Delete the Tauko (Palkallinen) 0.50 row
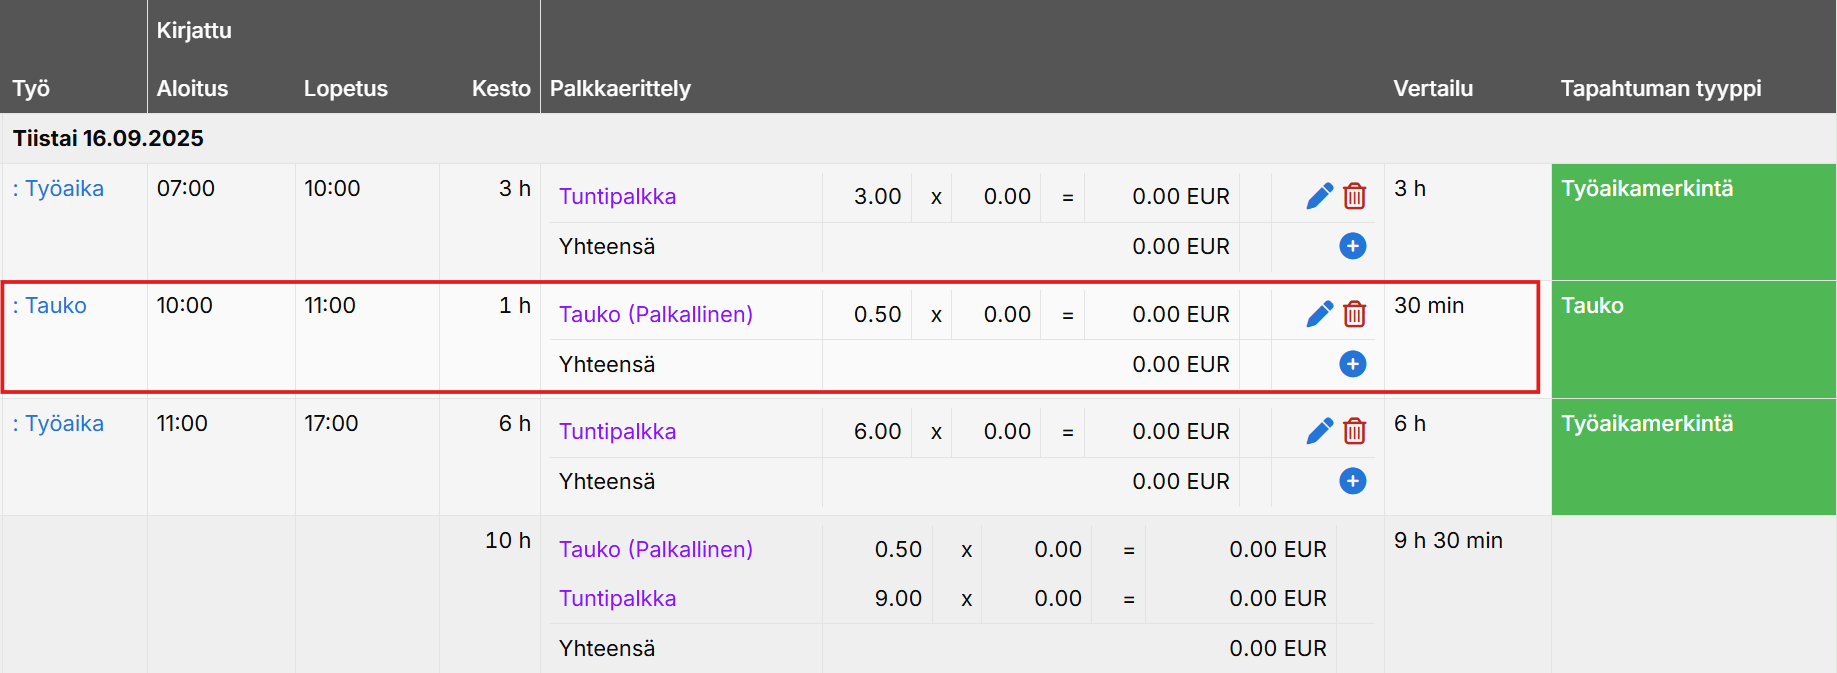1837x673 pixels. 1354,314
